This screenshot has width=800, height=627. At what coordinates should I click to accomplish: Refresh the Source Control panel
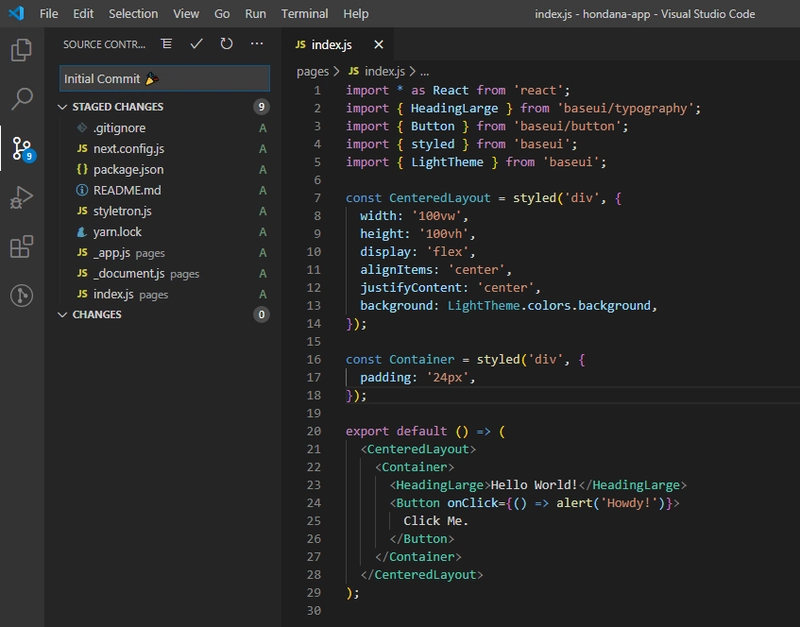(x=224, y=45)
